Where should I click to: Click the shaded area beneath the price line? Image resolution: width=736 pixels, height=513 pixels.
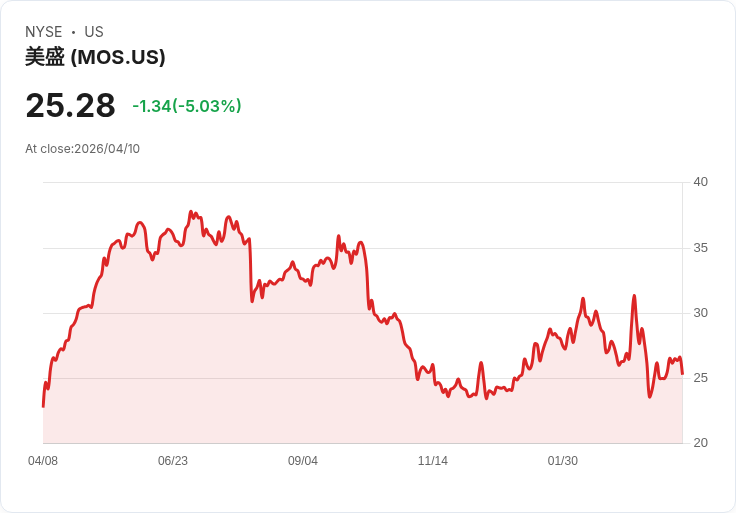coord(300,380)
